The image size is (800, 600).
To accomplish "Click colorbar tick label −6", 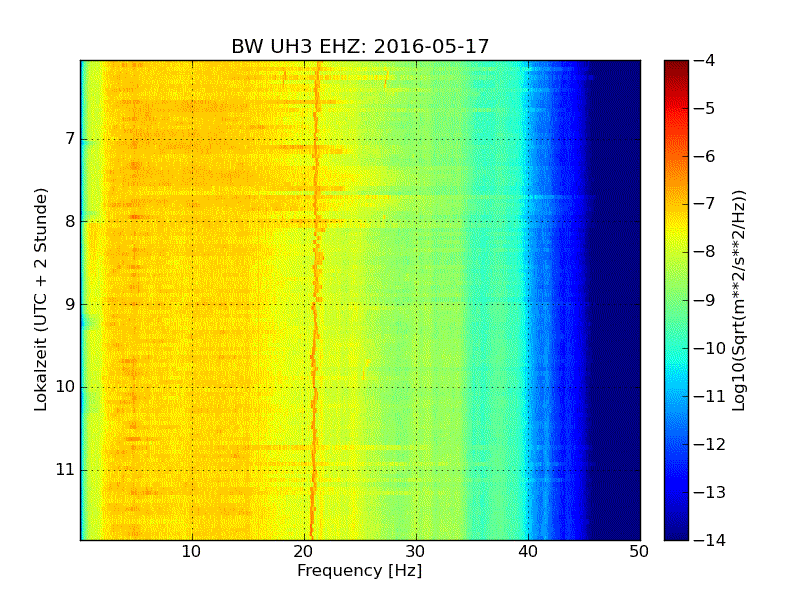I will [705, 156].
